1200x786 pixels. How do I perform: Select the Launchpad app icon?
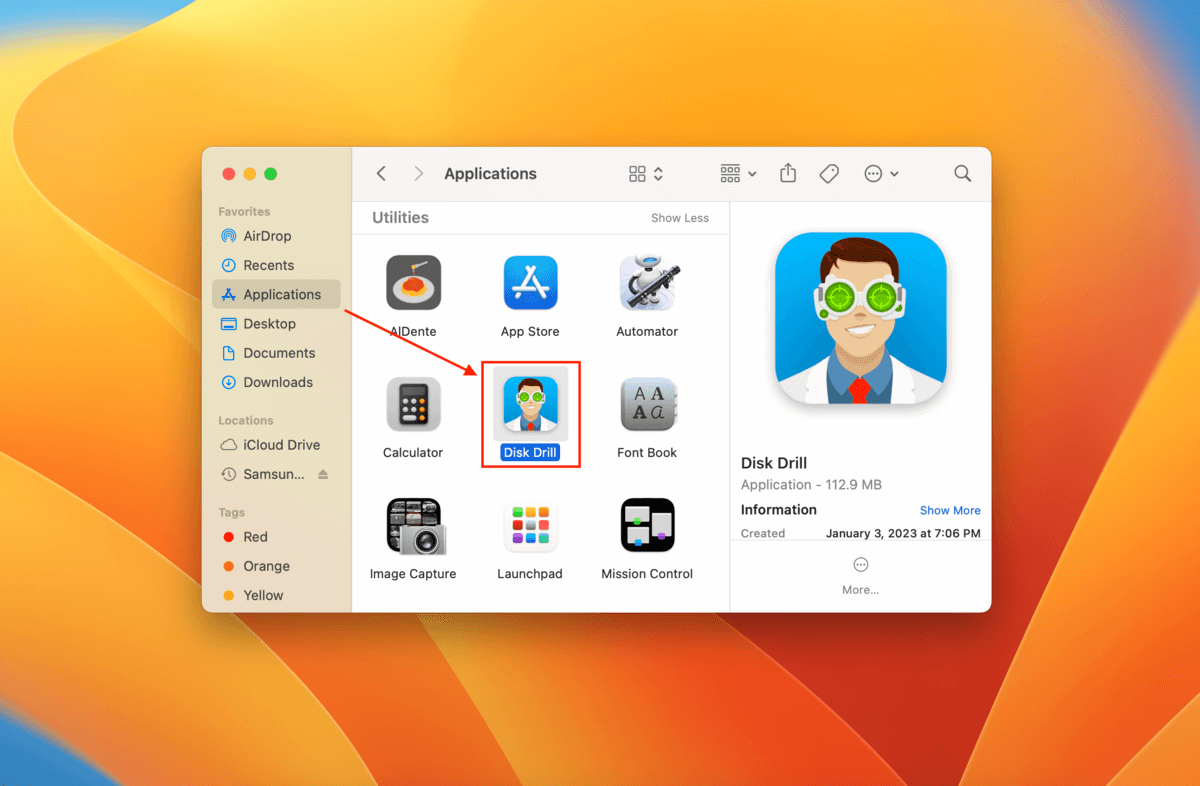[530, 526]
